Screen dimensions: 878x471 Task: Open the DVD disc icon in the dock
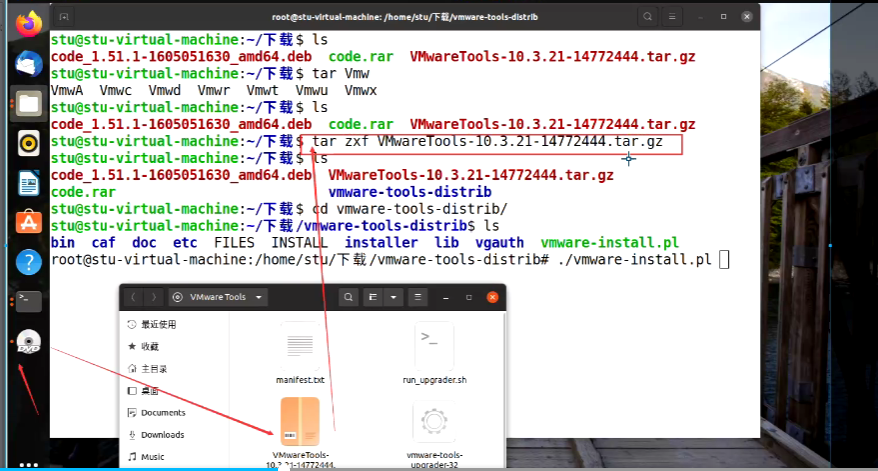coord(29,341)
